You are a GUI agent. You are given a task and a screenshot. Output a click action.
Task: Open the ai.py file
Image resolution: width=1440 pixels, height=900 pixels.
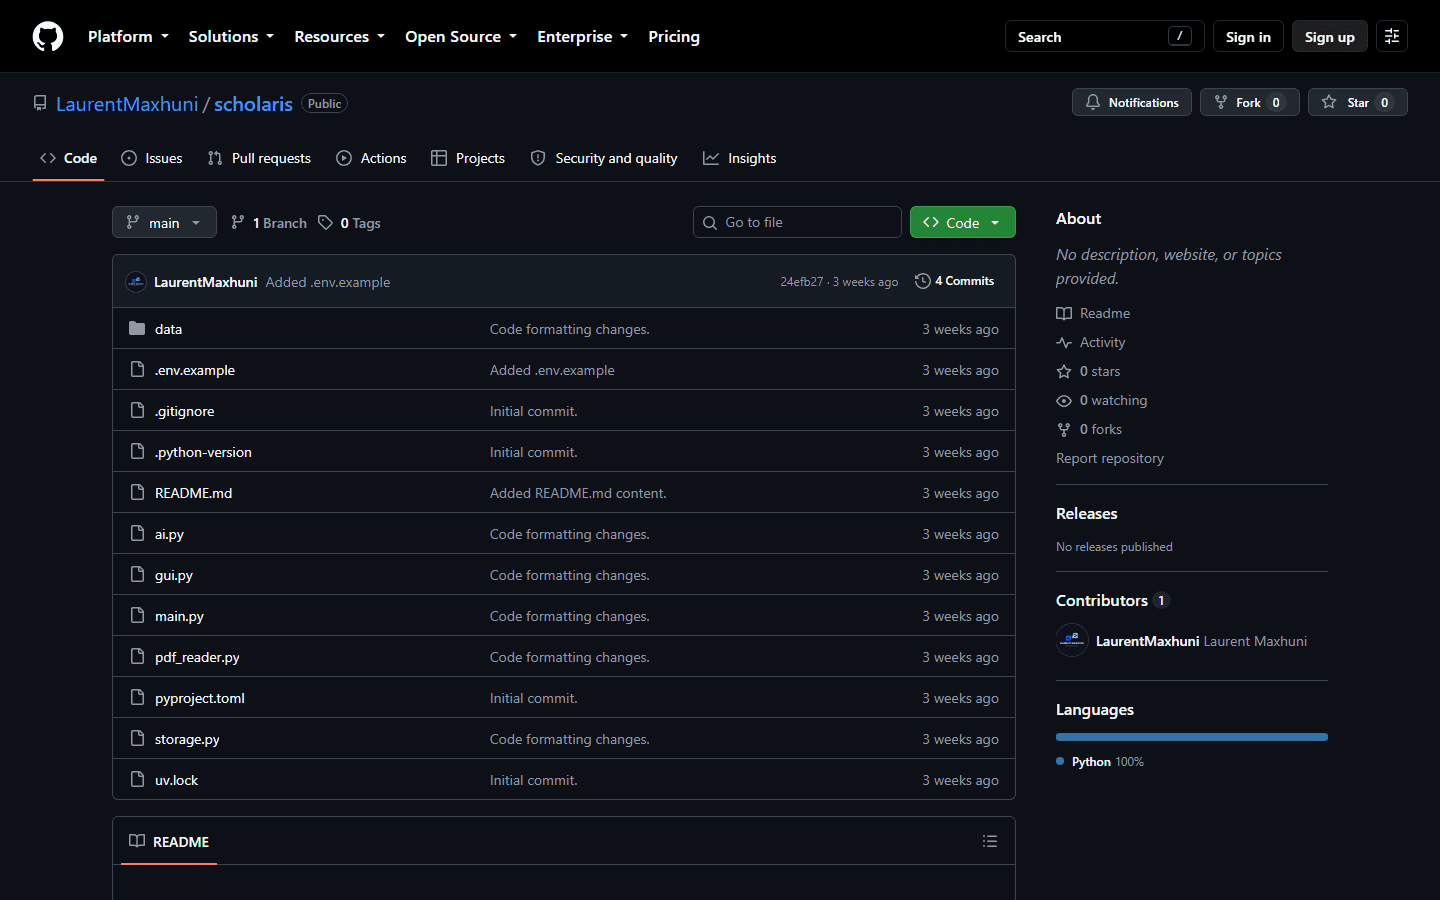coord(169,534)
